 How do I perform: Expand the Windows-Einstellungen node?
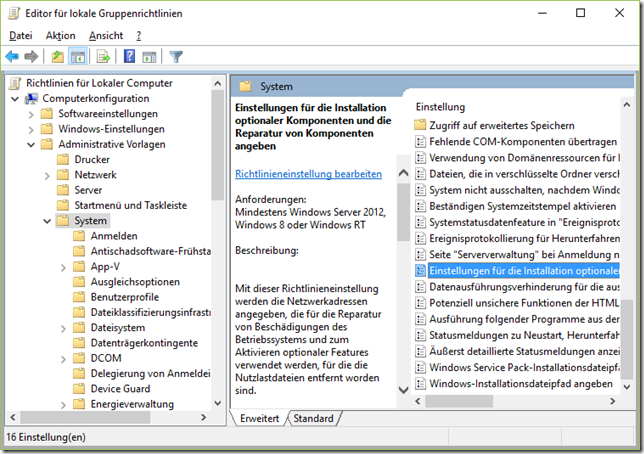(31, 130)
